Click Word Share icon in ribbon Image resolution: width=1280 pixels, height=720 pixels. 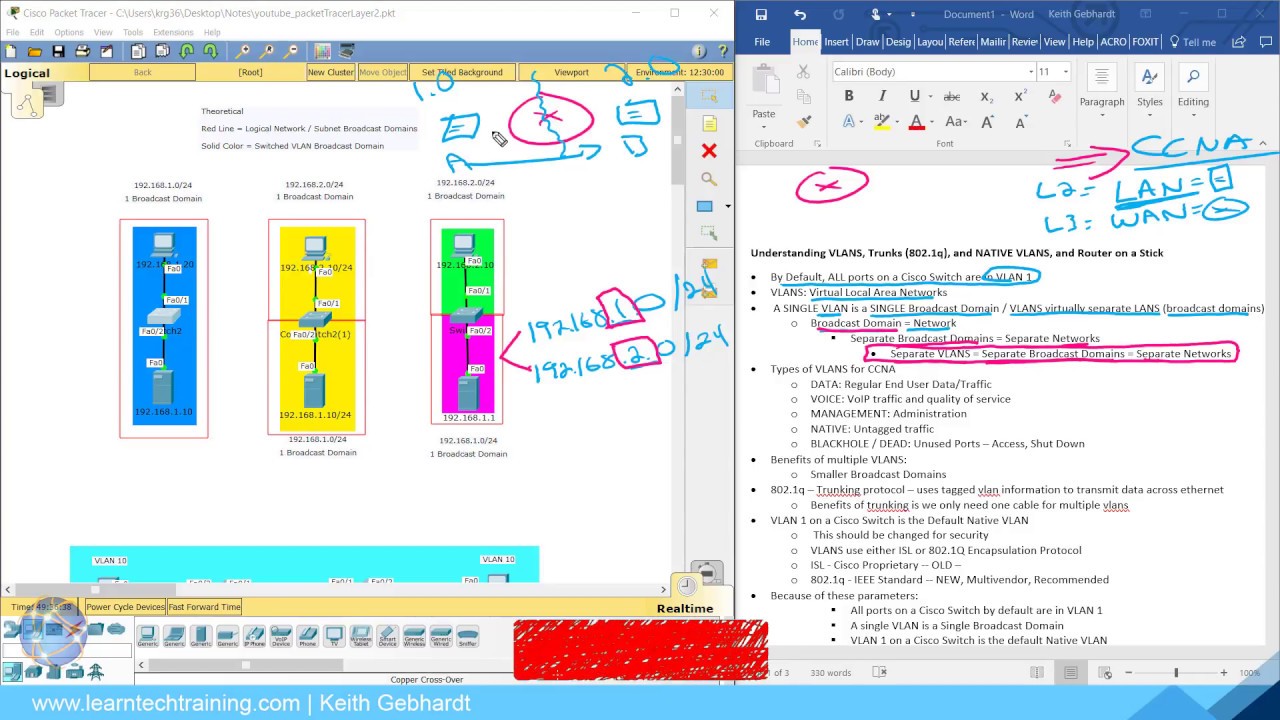[x=1238, y=42]
